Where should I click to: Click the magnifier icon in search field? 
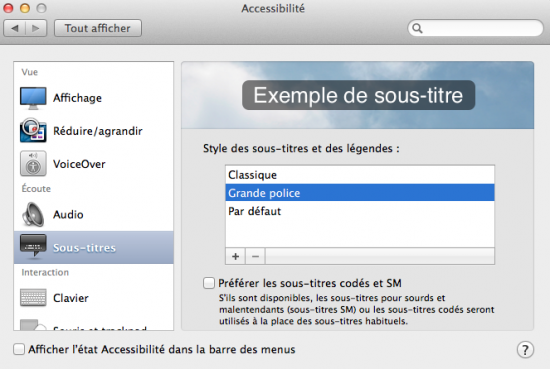pyautogui.click(x=417, y=28)
